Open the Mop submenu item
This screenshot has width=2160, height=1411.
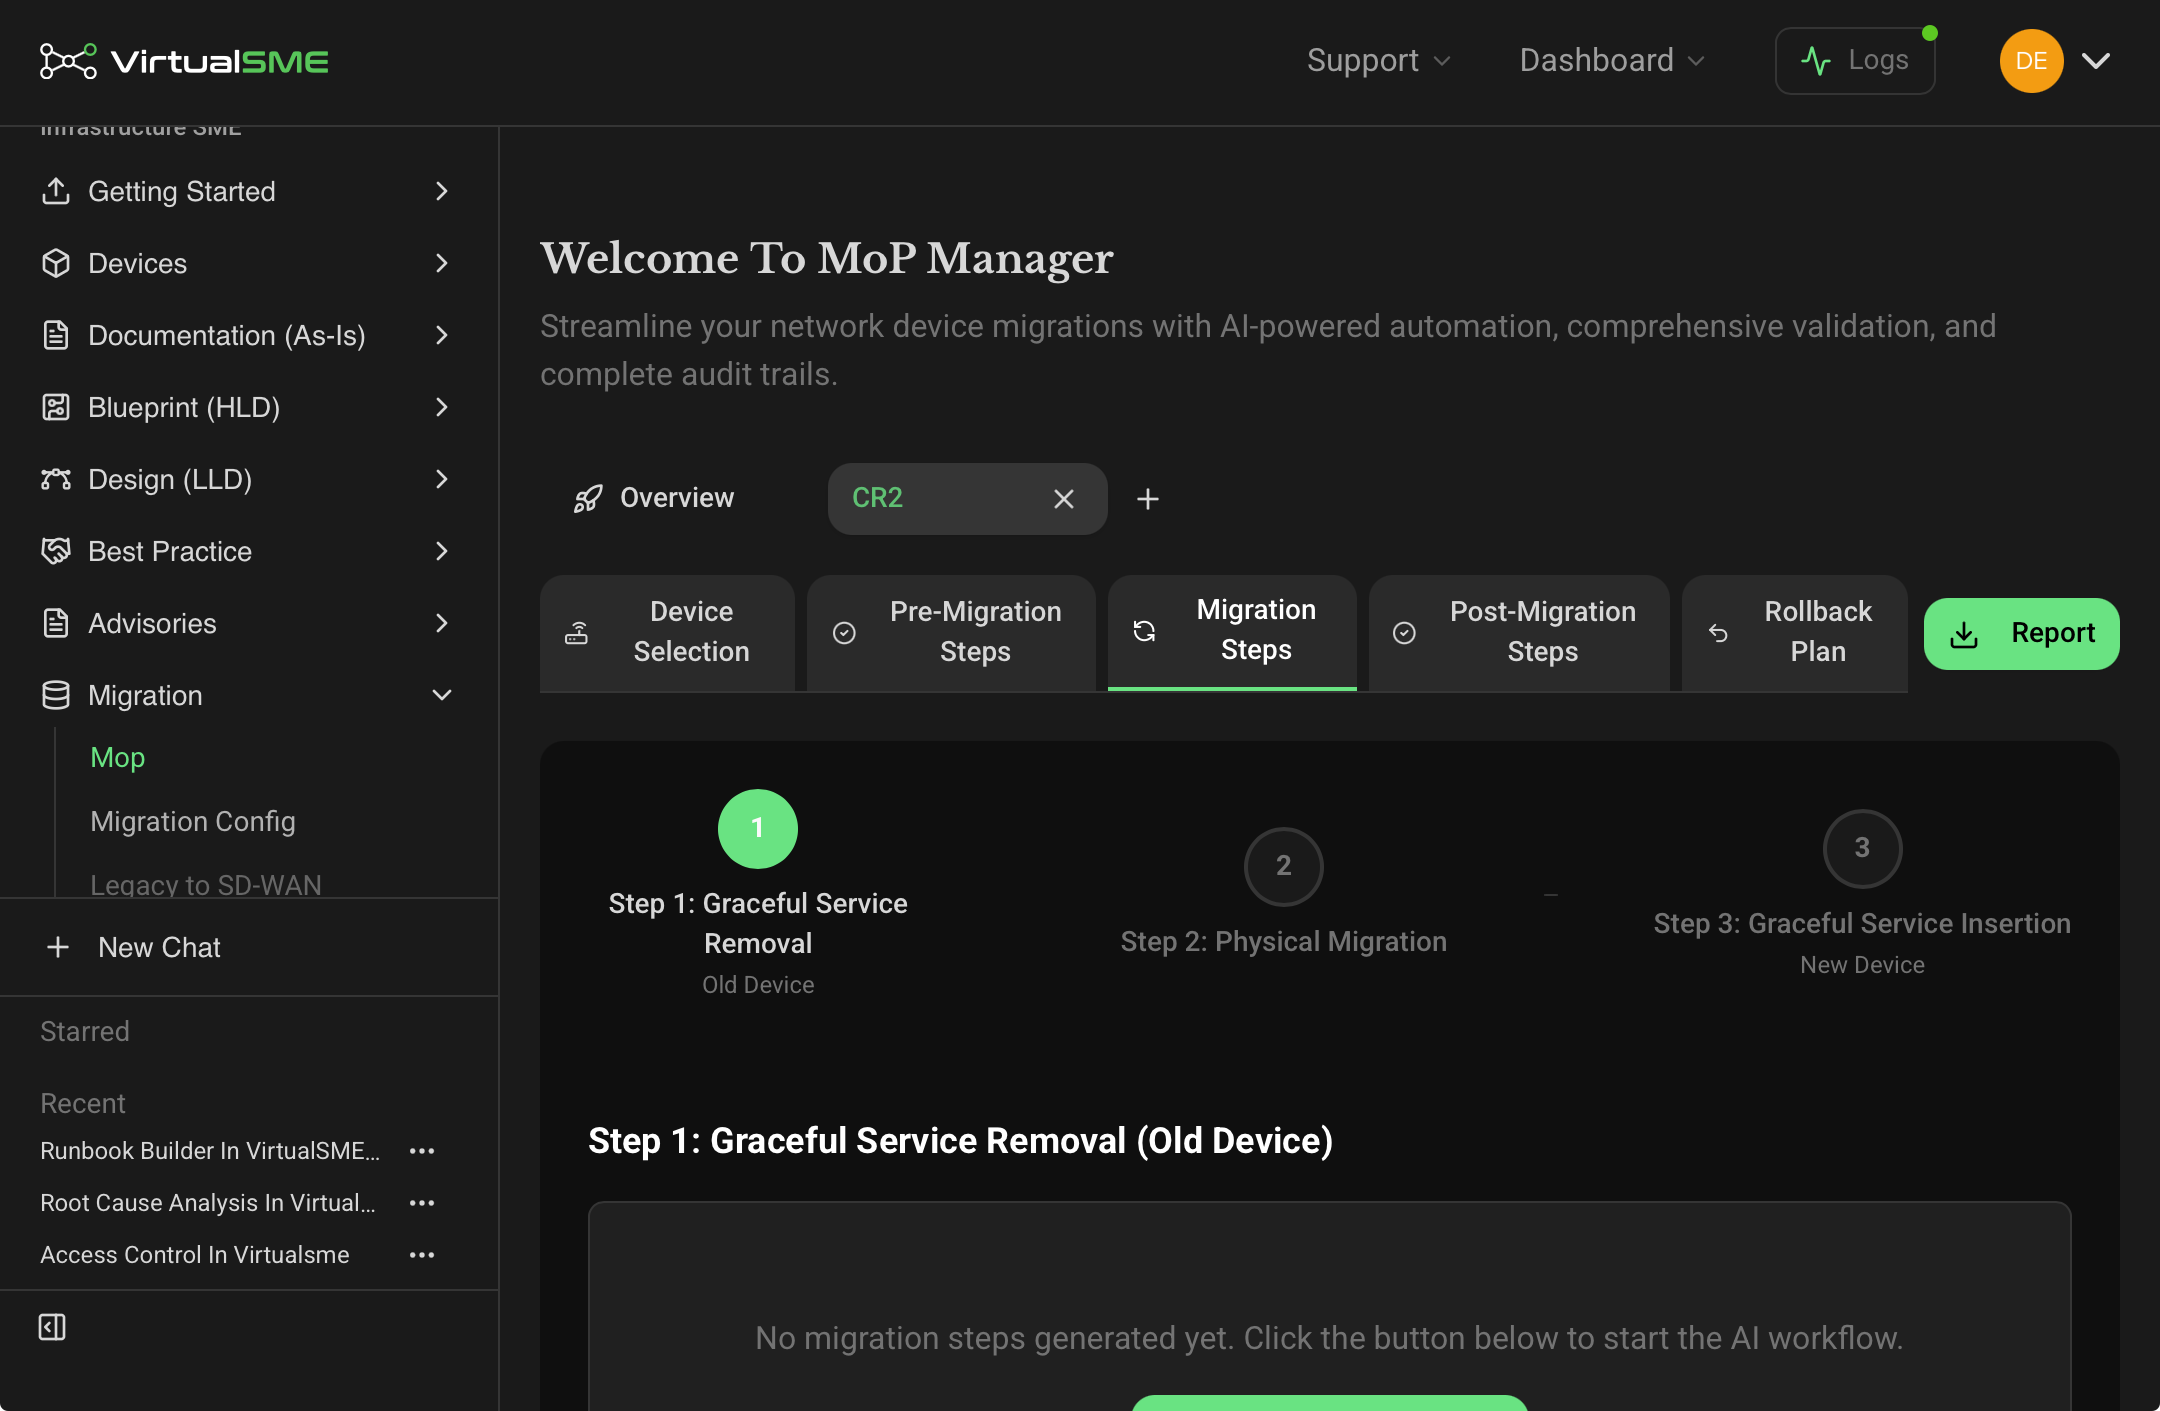tap(118, 757)
